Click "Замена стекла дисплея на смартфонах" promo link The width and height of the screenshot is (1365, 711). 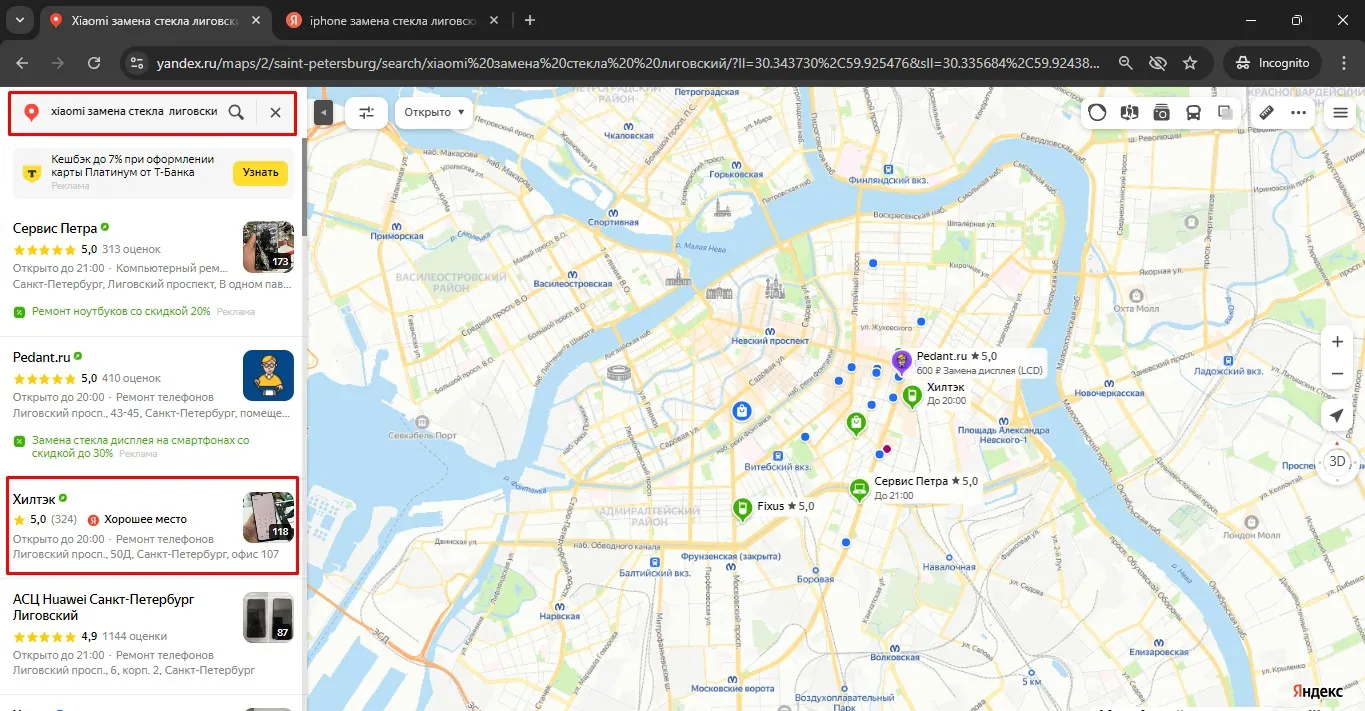click(x=140, y=447)
